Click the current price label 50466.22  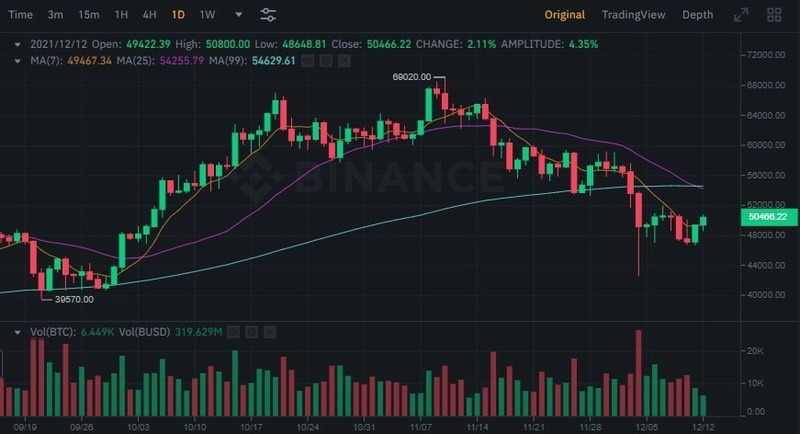pos(767,216)
